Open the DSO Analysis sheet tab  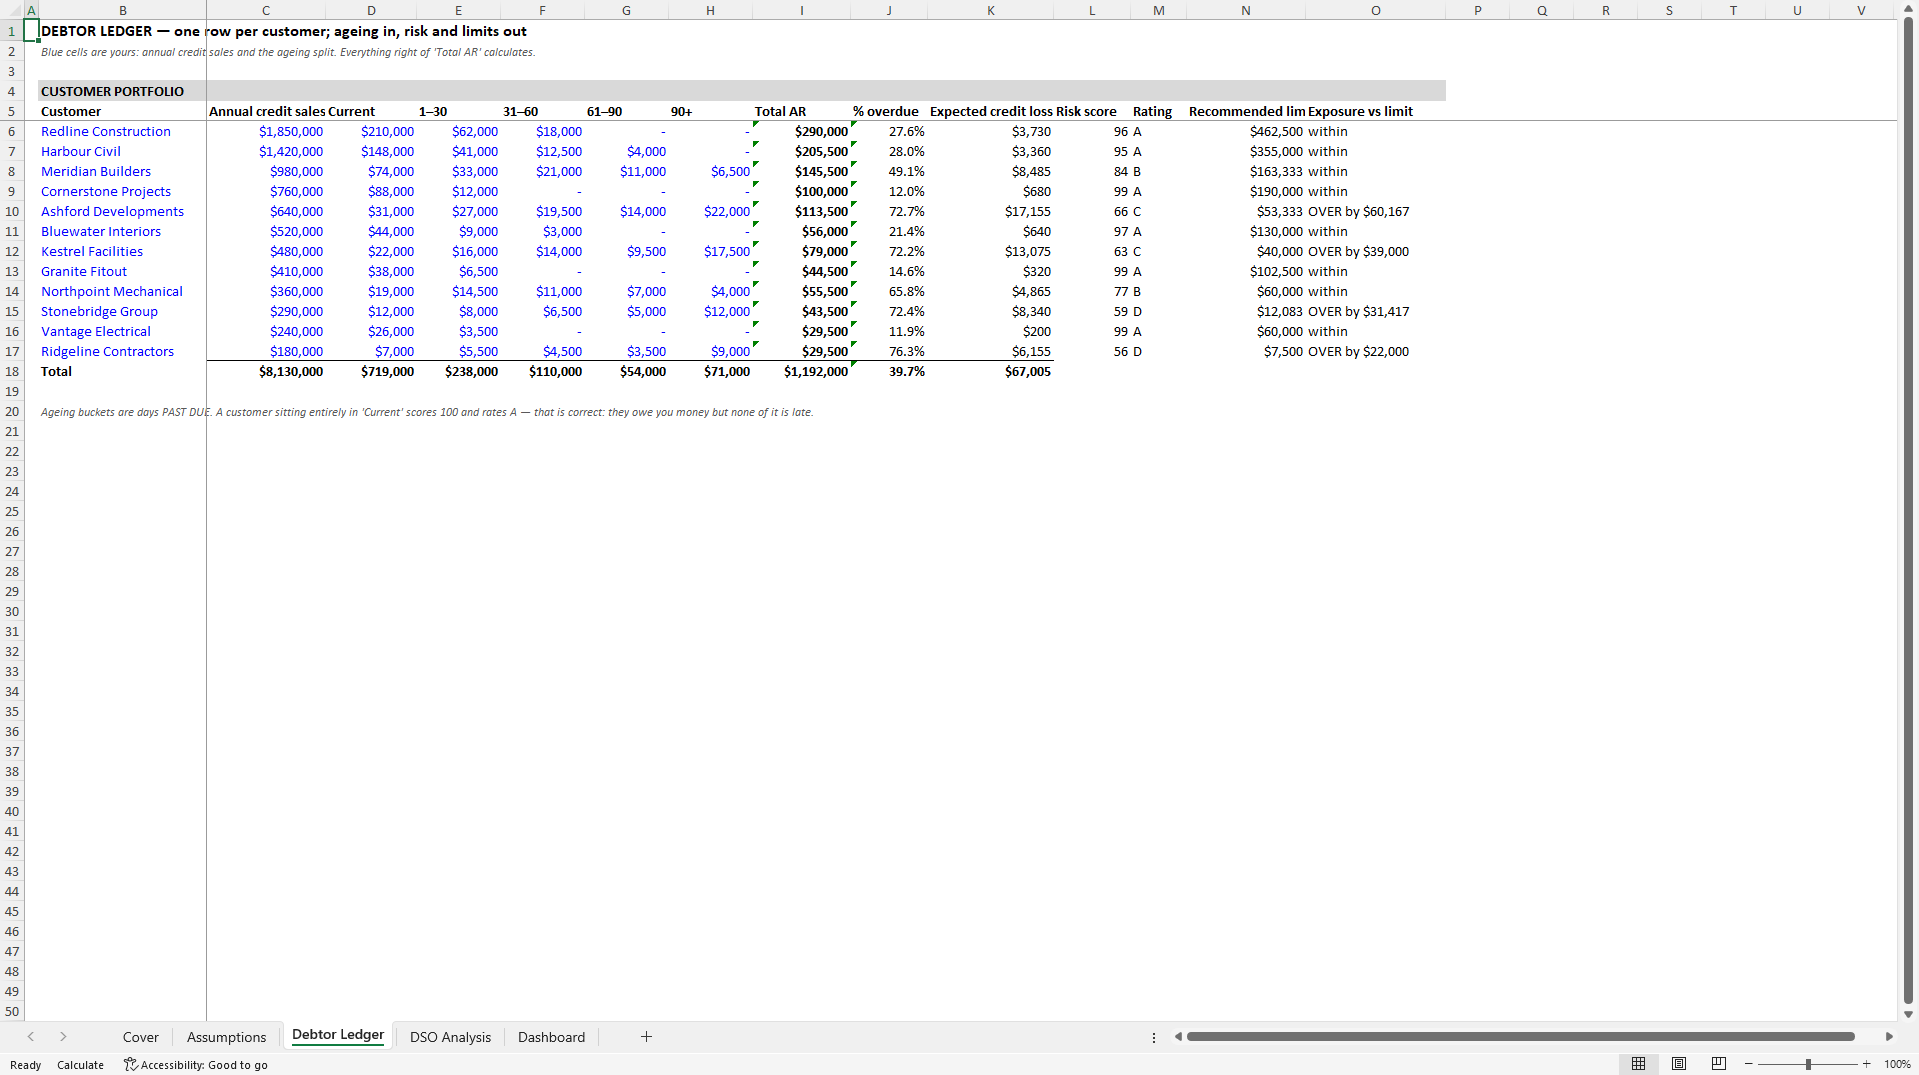coord(450,1037)
